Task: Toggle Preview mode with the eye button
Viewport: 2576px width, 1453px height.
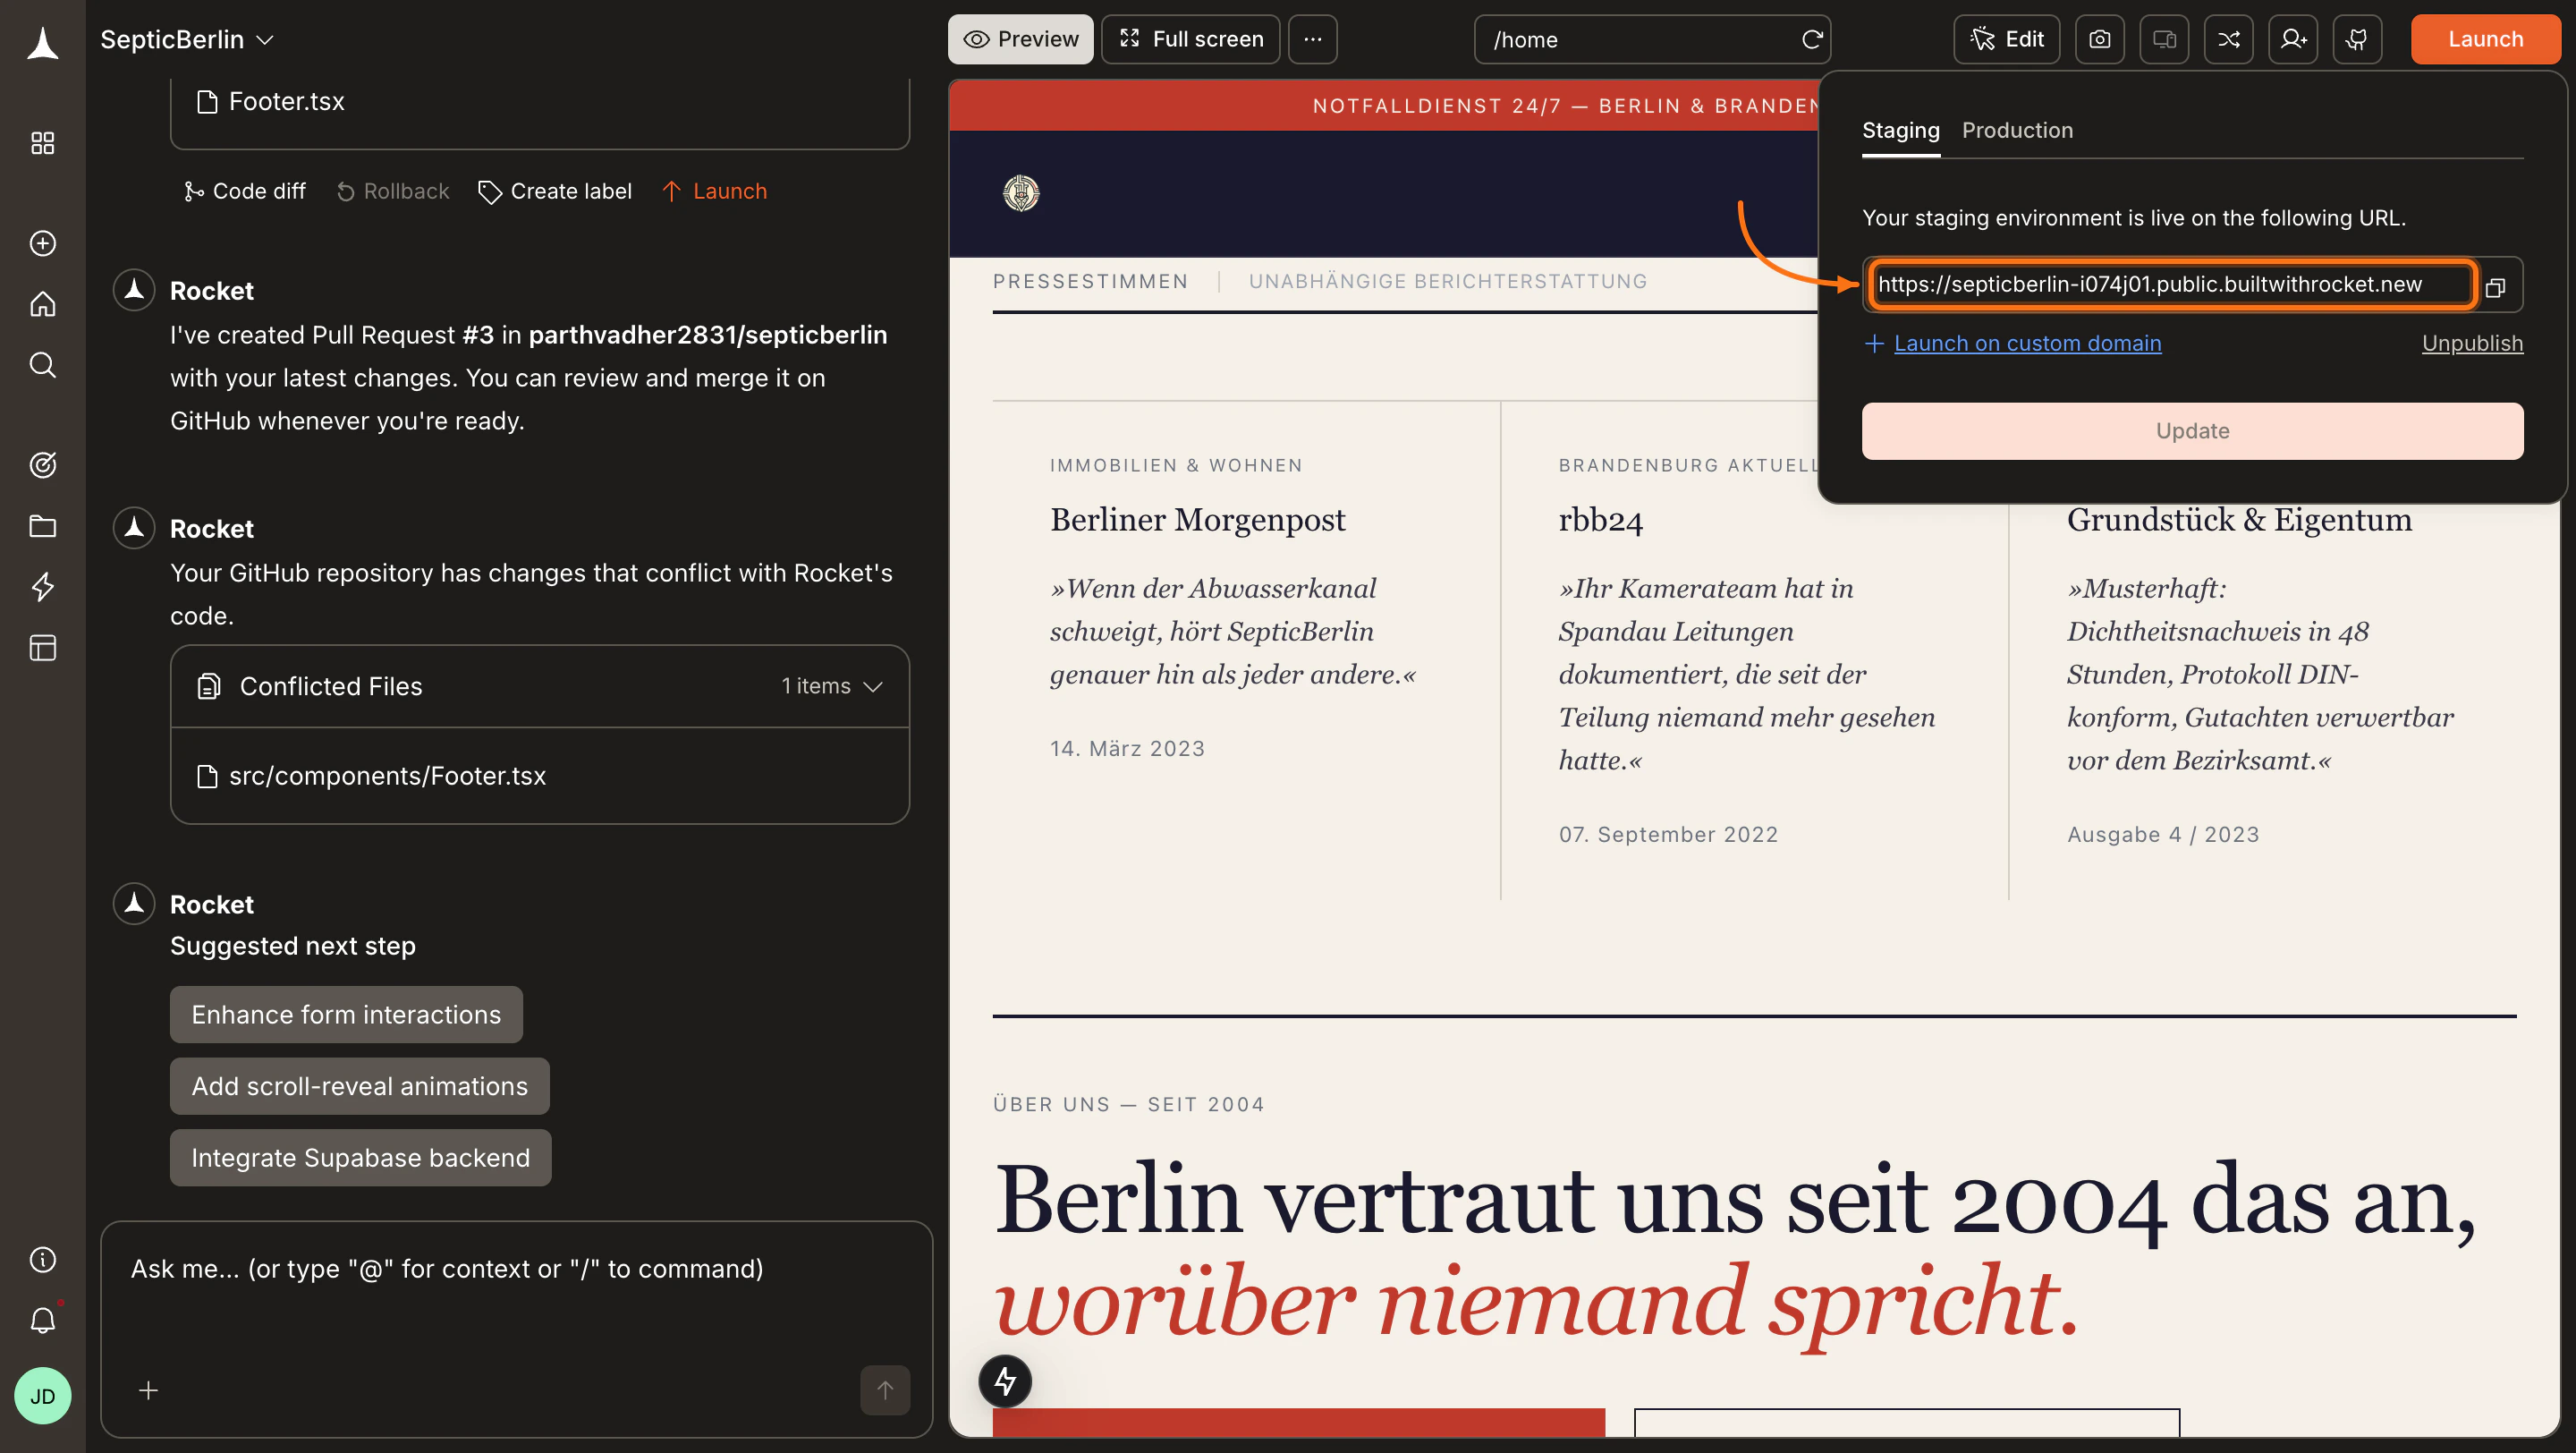Action: click(x=1020, y=39)
